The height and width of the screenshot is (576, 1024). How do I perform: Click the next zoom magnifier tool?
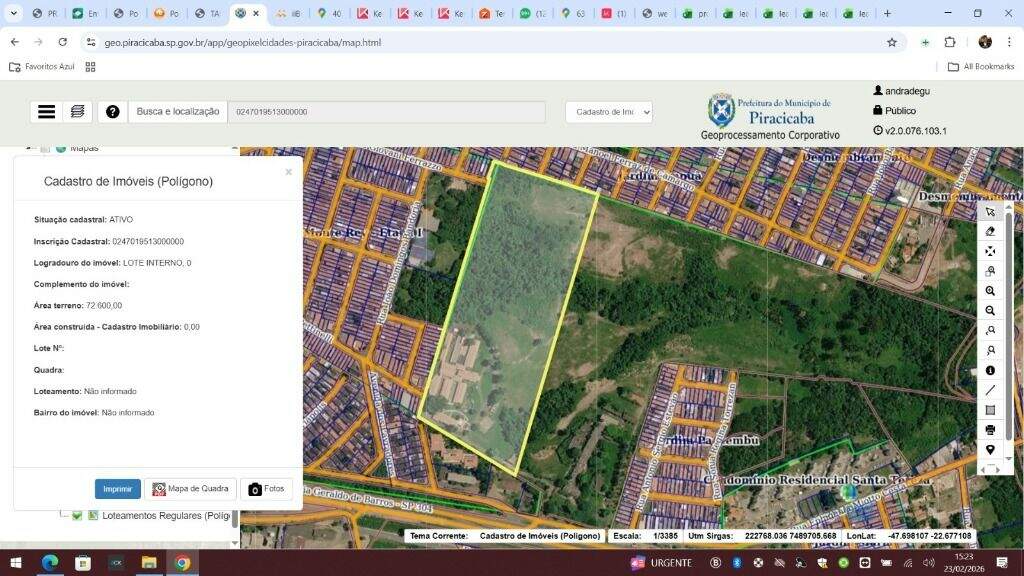[990, 351]
